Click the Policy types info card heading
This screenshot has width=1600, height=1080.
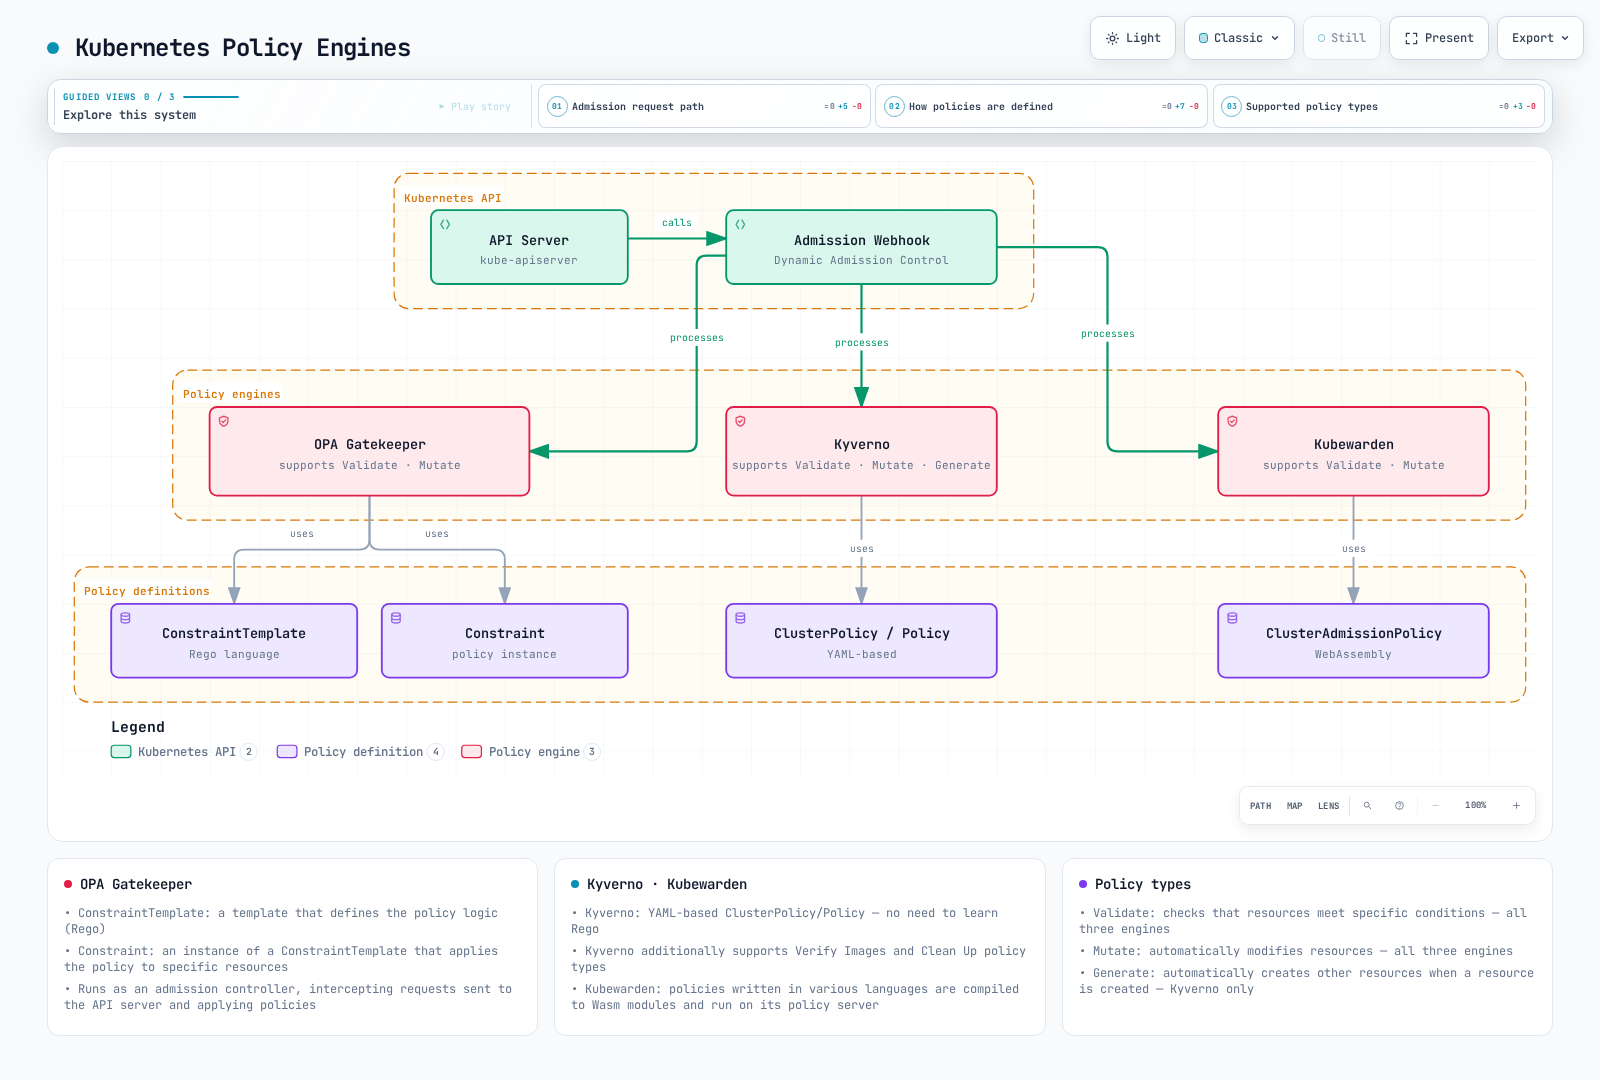[1143, 884]
